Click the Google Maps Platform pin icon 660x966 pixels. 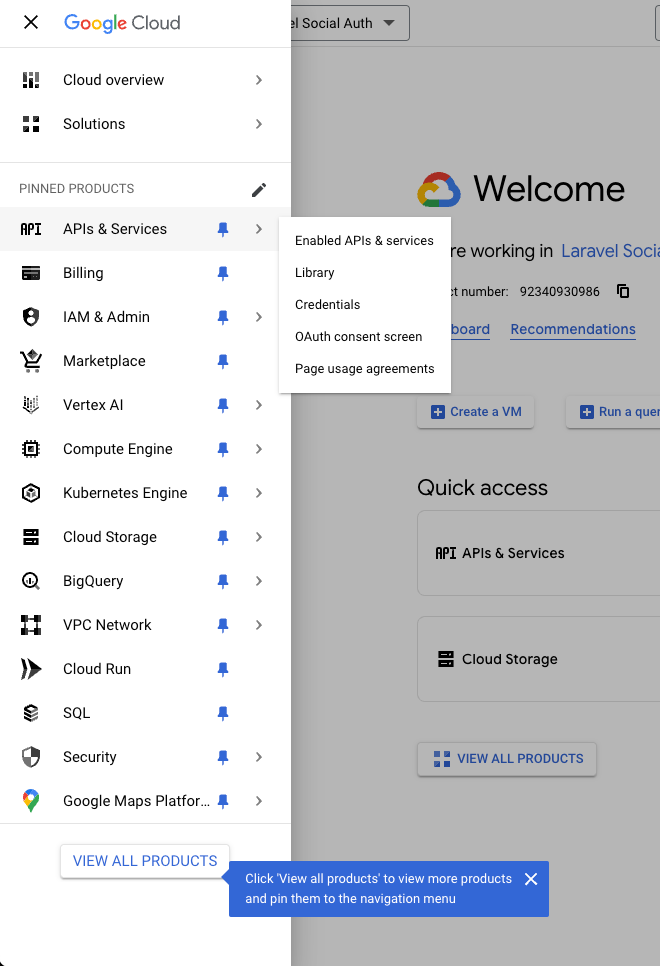coord(31,801)
